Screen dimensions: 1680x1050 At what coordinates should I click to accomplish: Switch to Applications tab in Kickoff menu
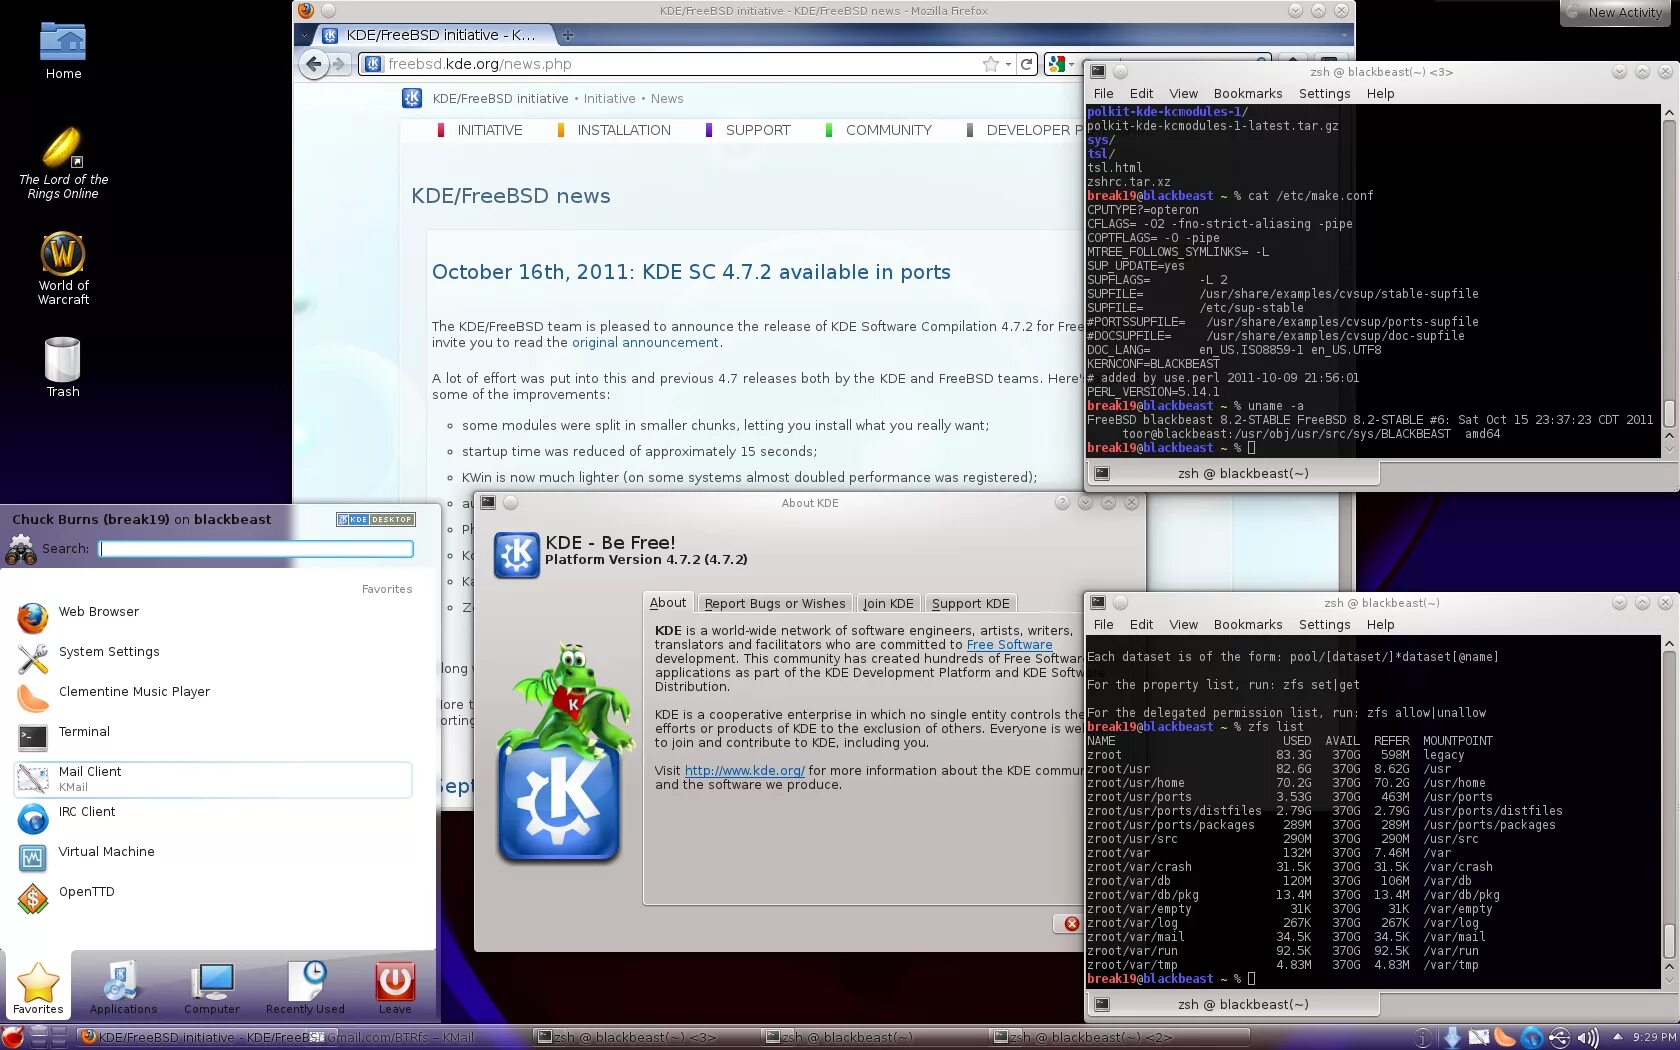(123, 988)
